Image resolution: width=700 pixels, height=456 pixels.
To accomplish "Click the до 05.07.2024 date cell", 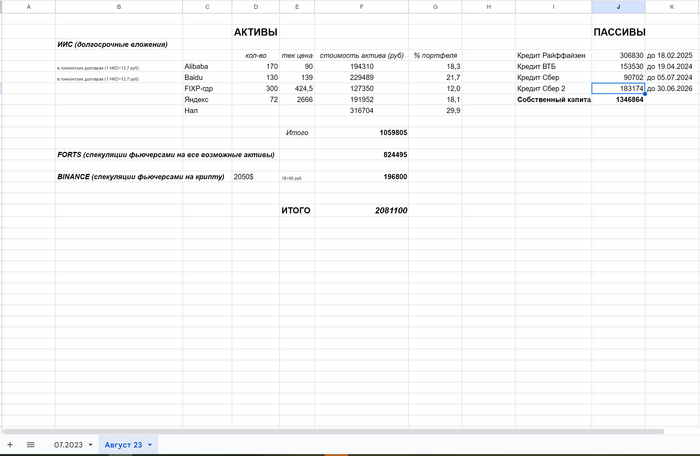I will pos(672,78).
